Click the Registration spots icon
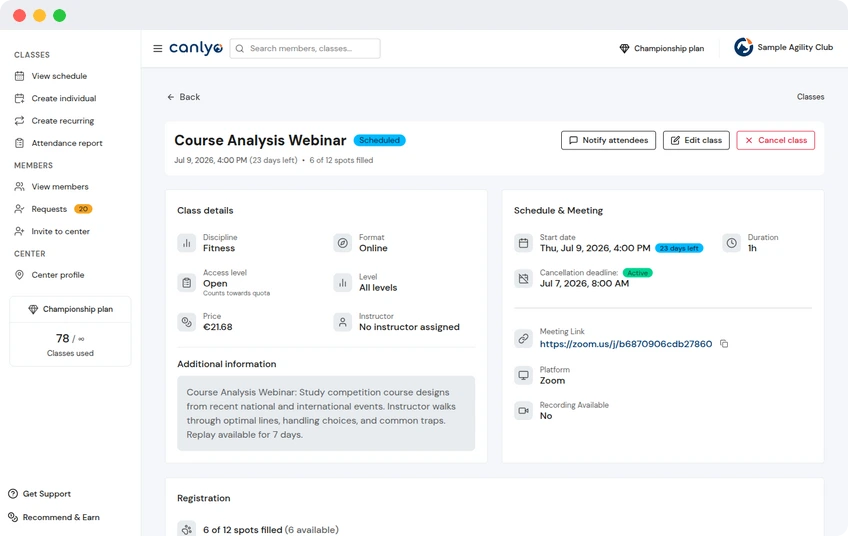Image resolution: width=848 pixels, height=536 pixels. click(187, 529)
